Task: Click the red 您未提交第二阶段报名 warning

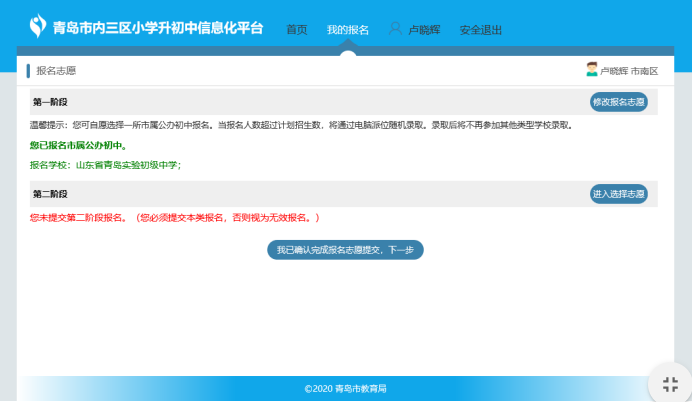Action: click(x=175, y=217)
